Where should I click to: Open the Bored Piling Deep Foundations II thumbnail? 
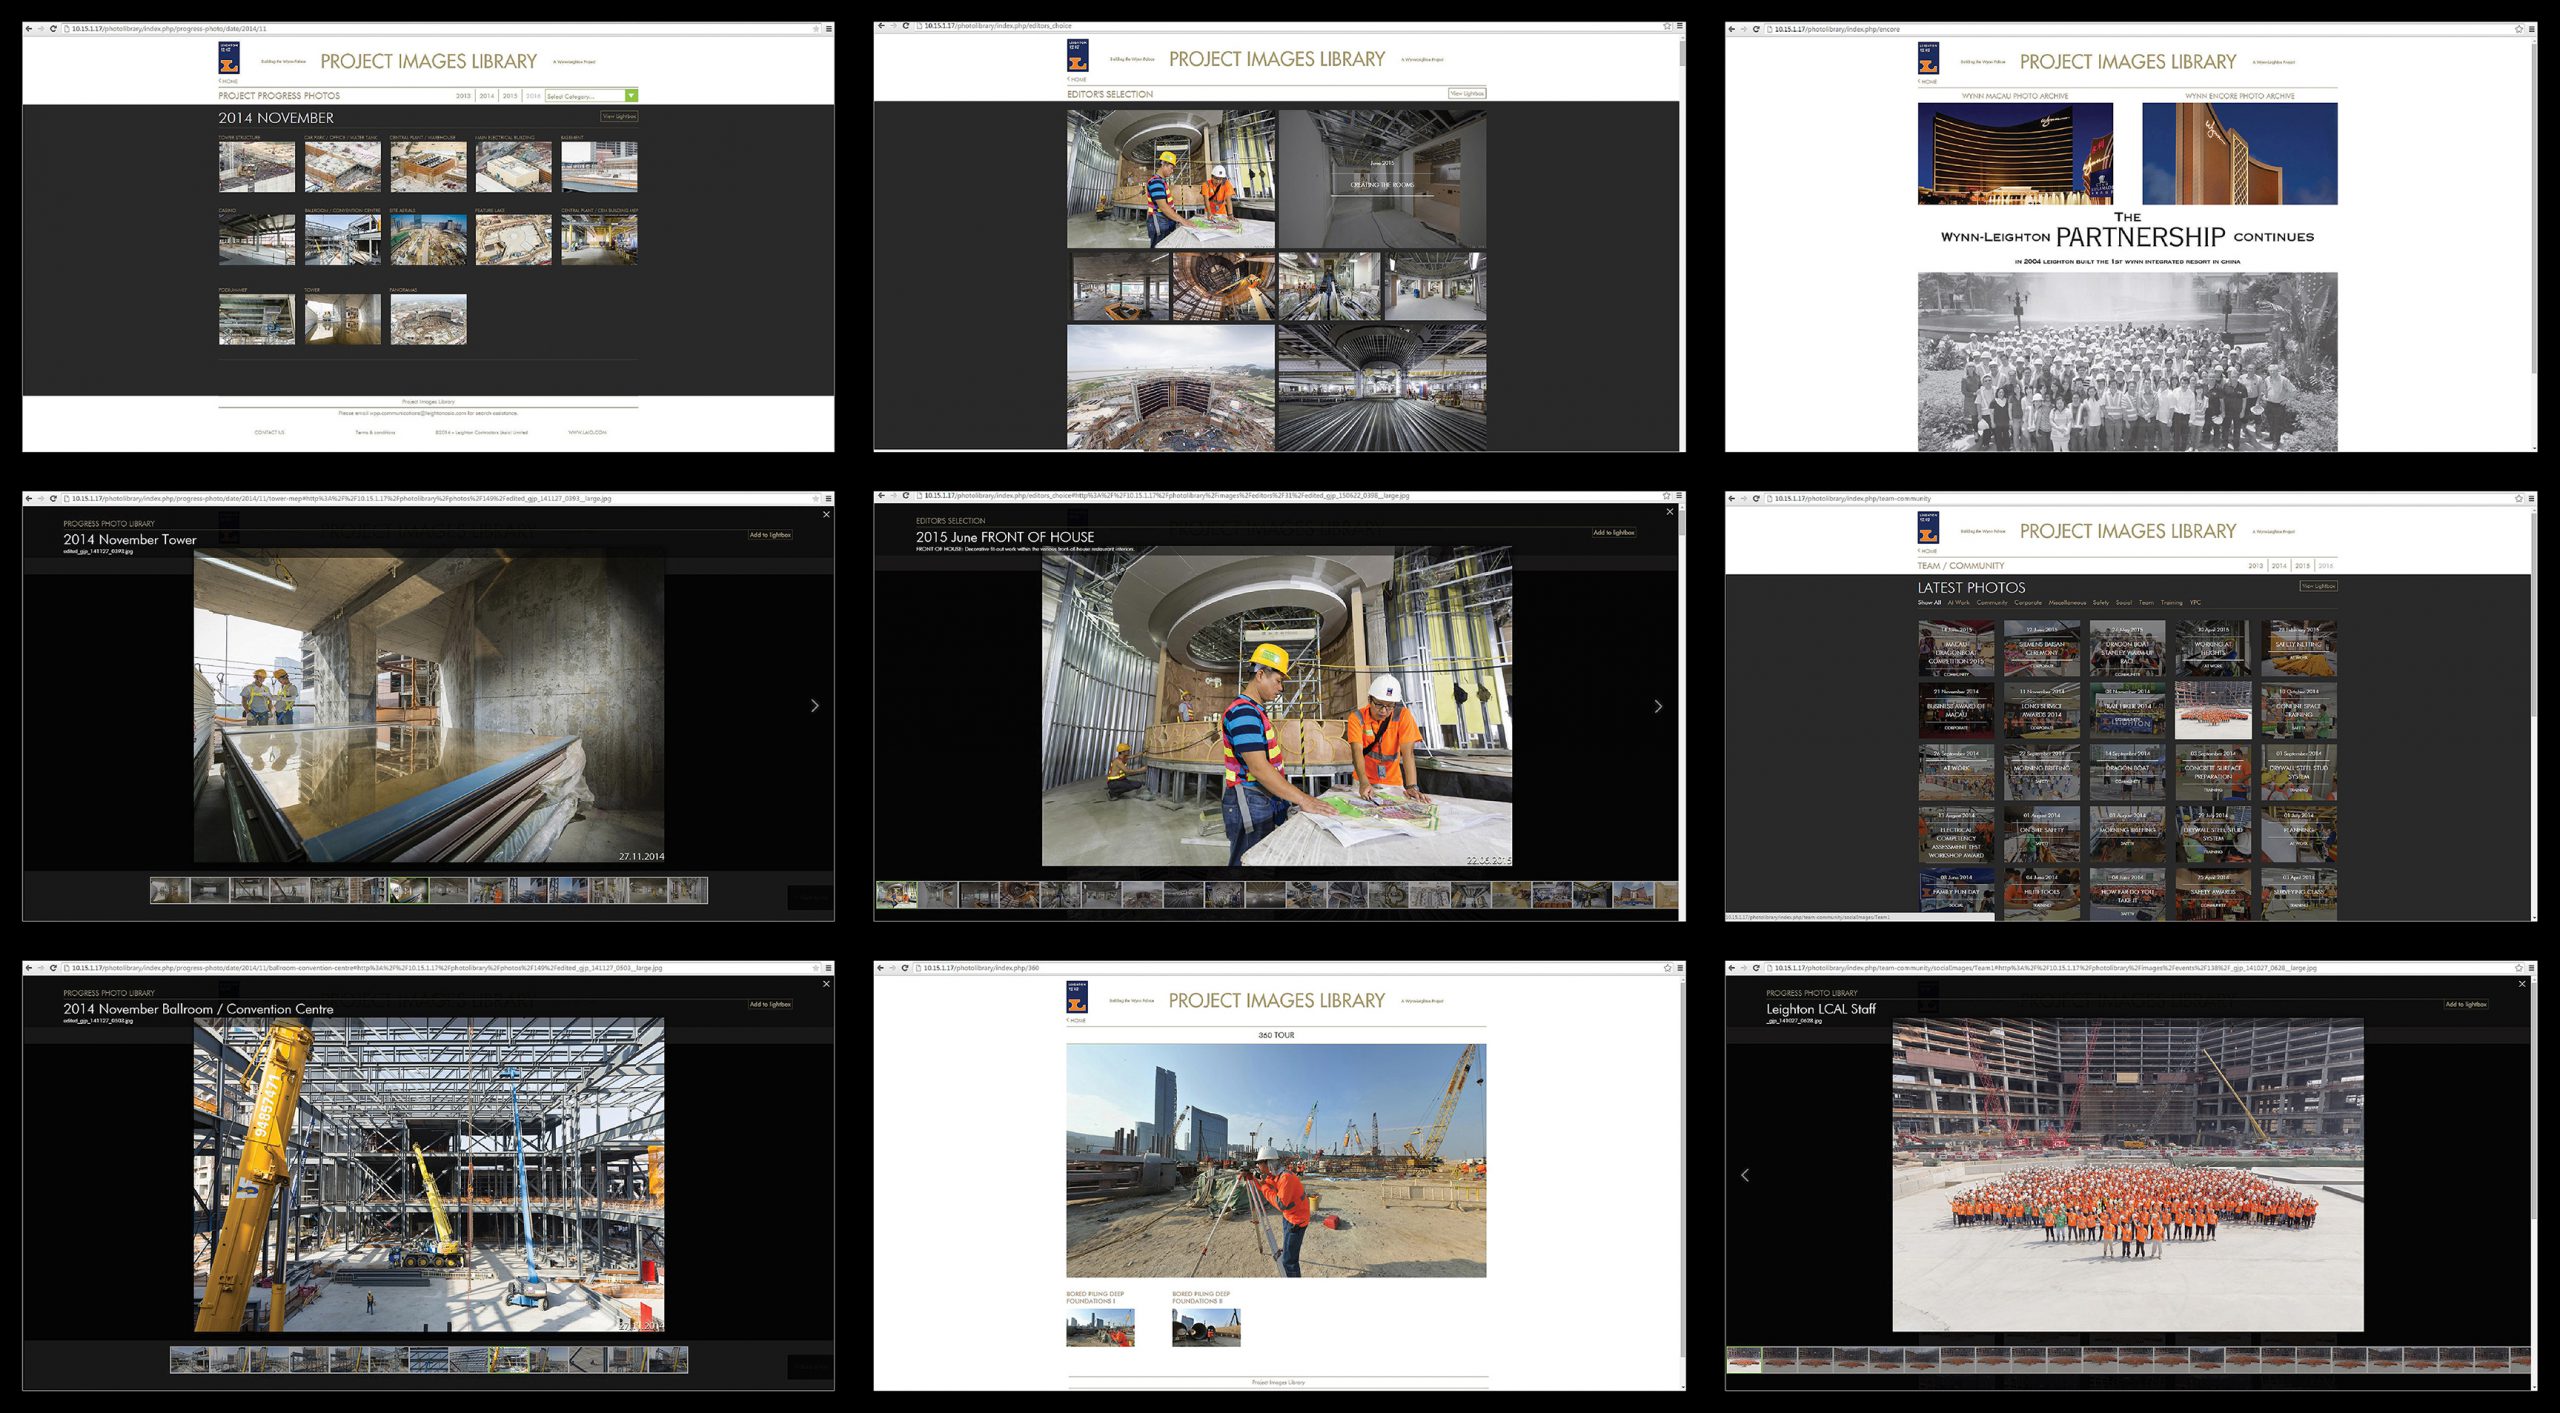click(1206, 1328)
